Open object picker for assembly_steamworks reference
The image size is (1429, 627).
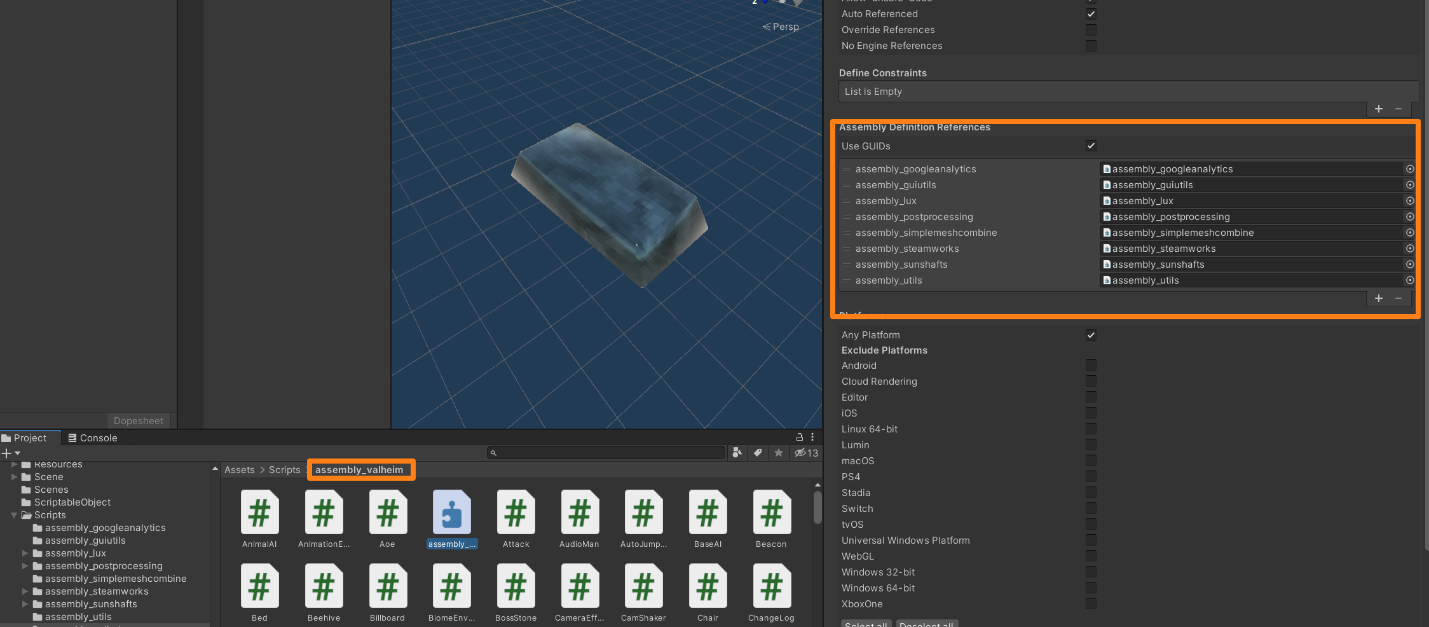coord(1410,249)
